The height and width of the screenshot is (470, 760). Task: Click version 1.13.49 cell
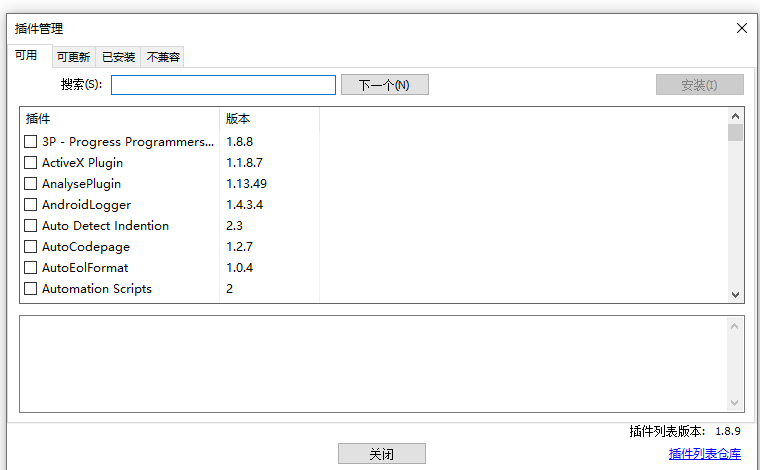click(x=246, y=184)
